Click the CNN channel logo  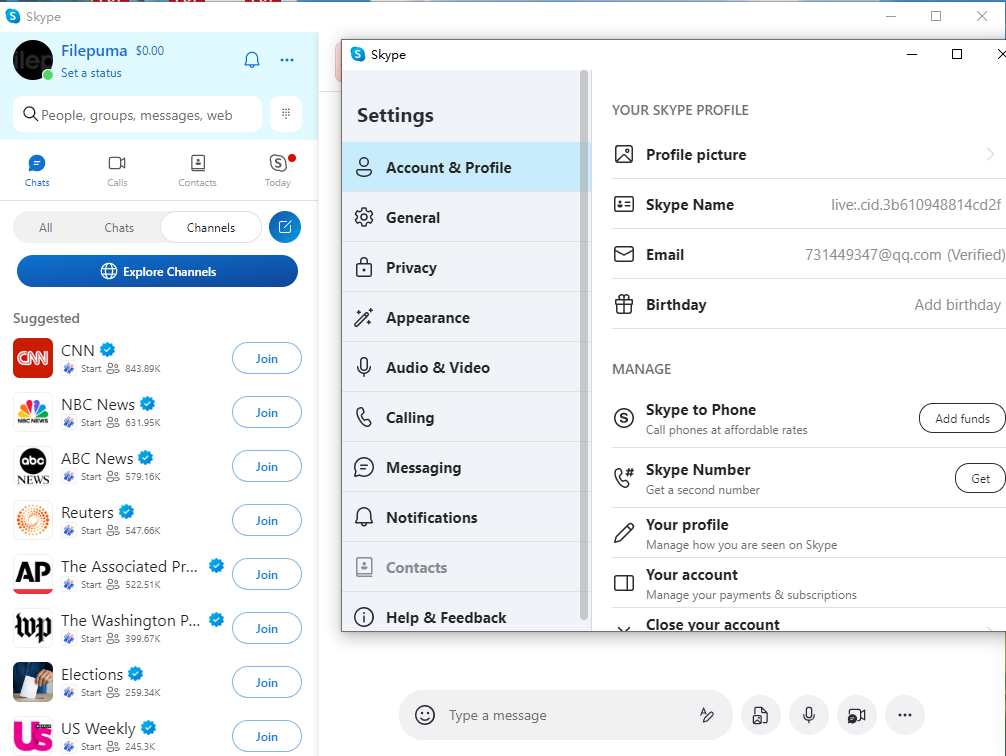click(x=33, y=358)
